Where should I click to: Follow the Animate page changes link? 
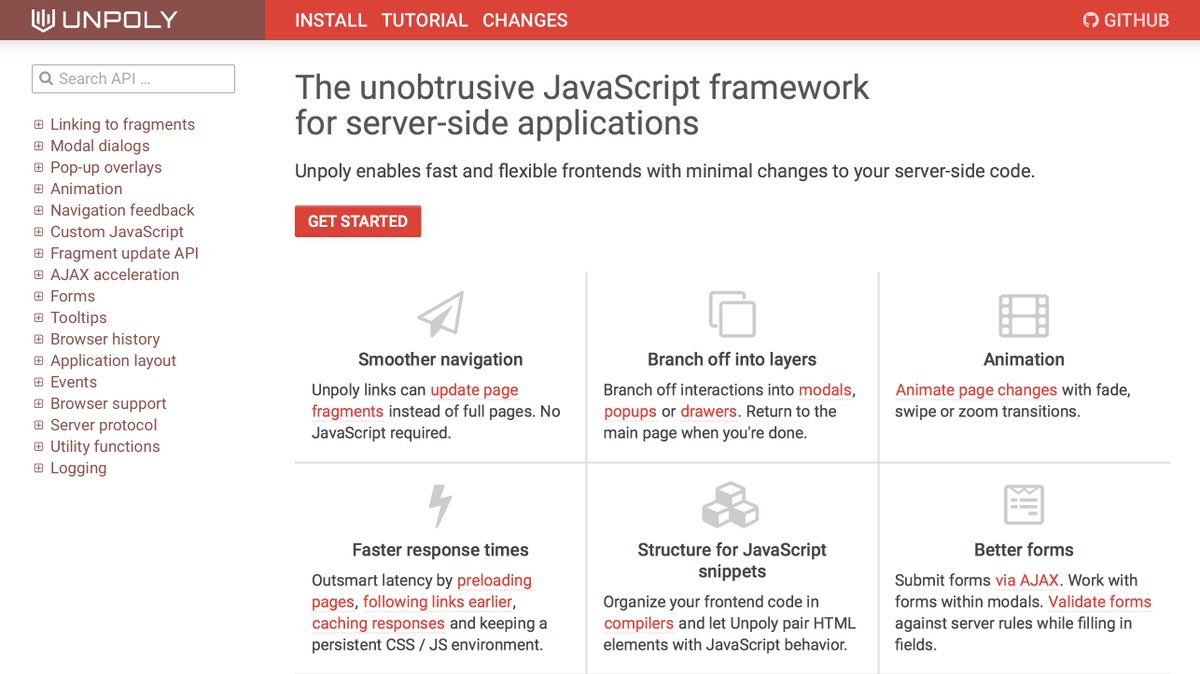[x=976, y=390]
